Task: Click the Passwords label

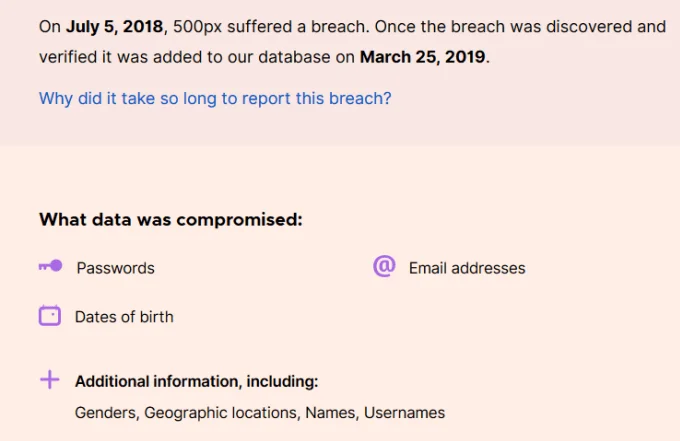Action: point(115,268)
